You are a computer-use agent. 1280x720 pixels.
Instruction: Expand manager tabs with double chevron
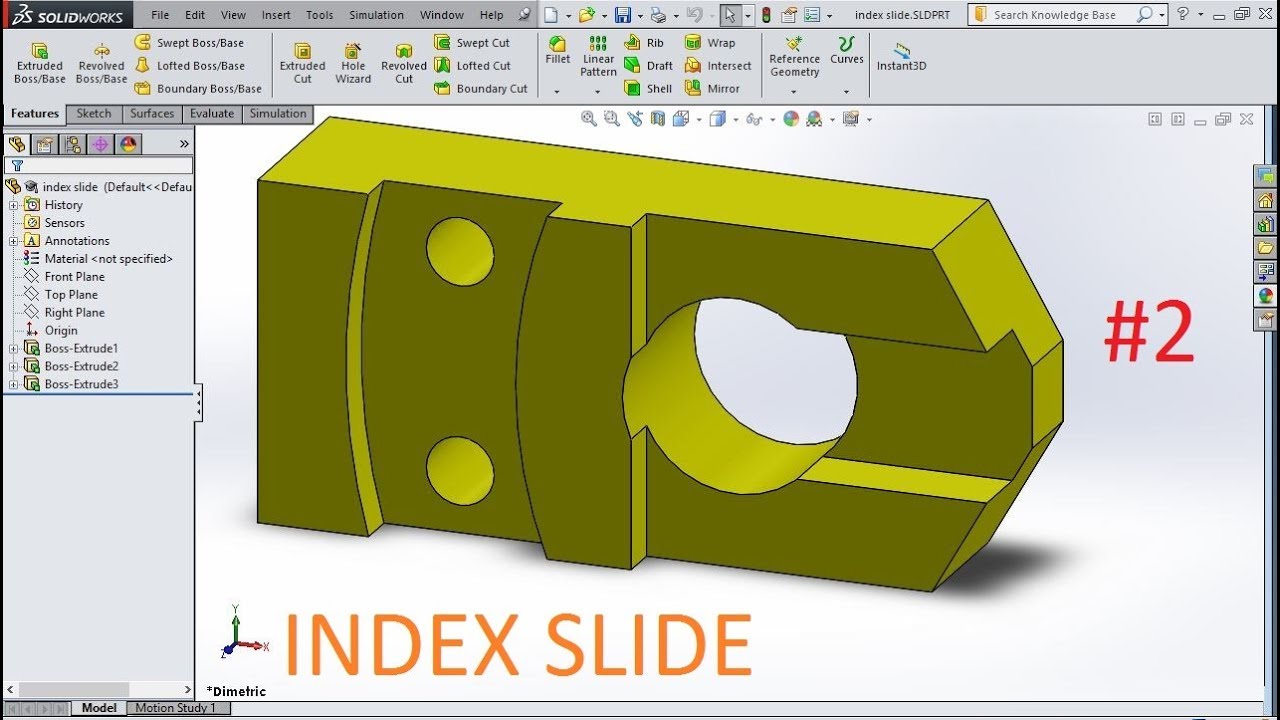pos(184,144)
